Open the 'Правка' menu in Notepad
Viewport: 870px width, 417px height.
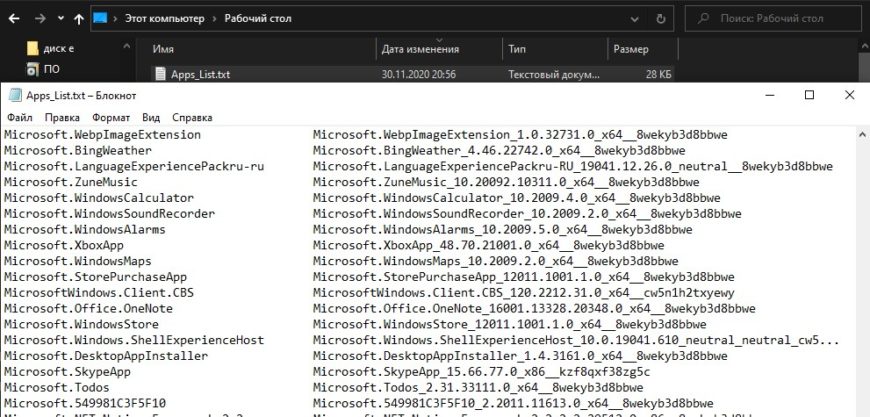62,118
